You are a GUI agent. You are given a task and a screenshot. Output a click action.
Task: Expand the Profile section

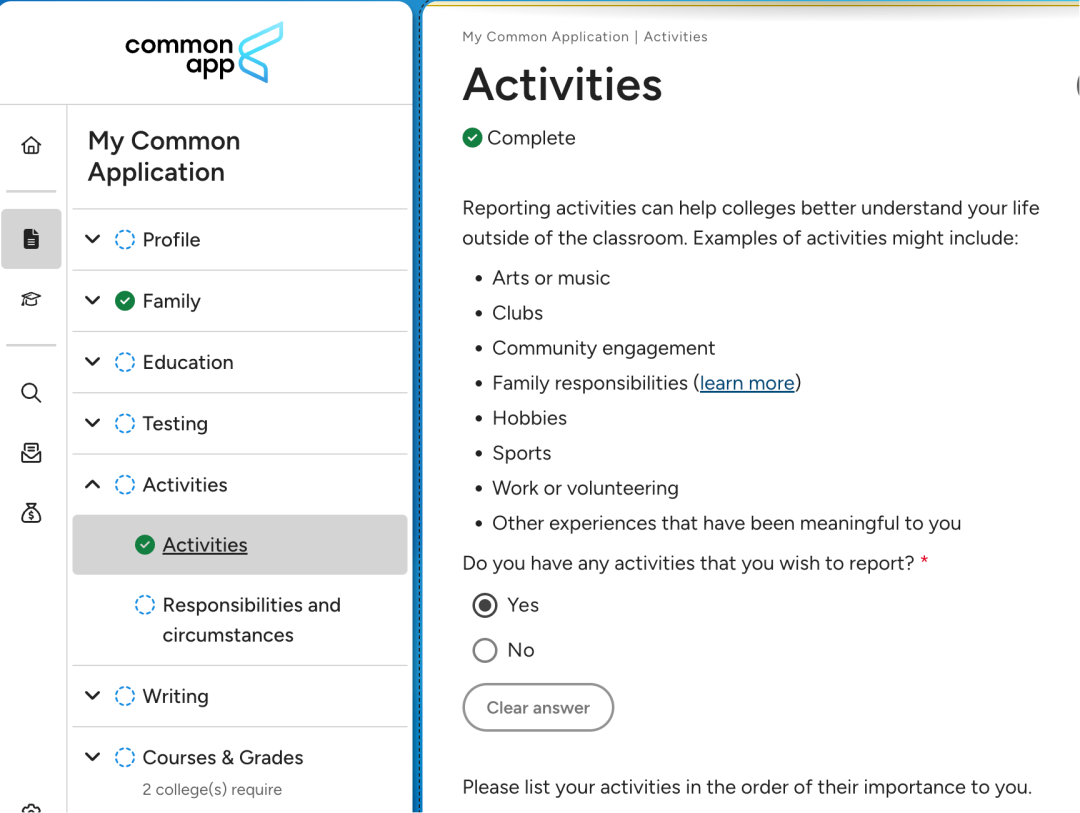tap(93, 240)
